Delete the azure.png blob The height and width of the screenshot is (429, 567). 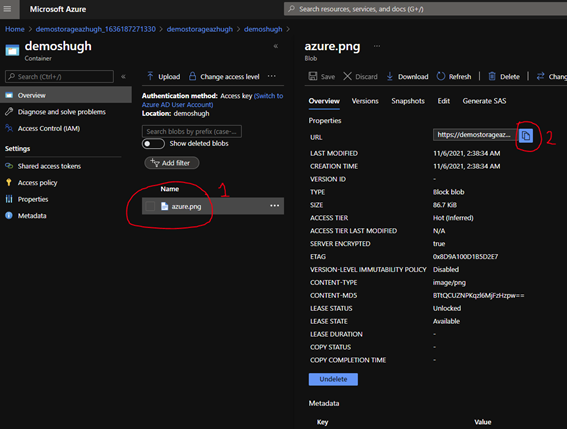(504, 76)
